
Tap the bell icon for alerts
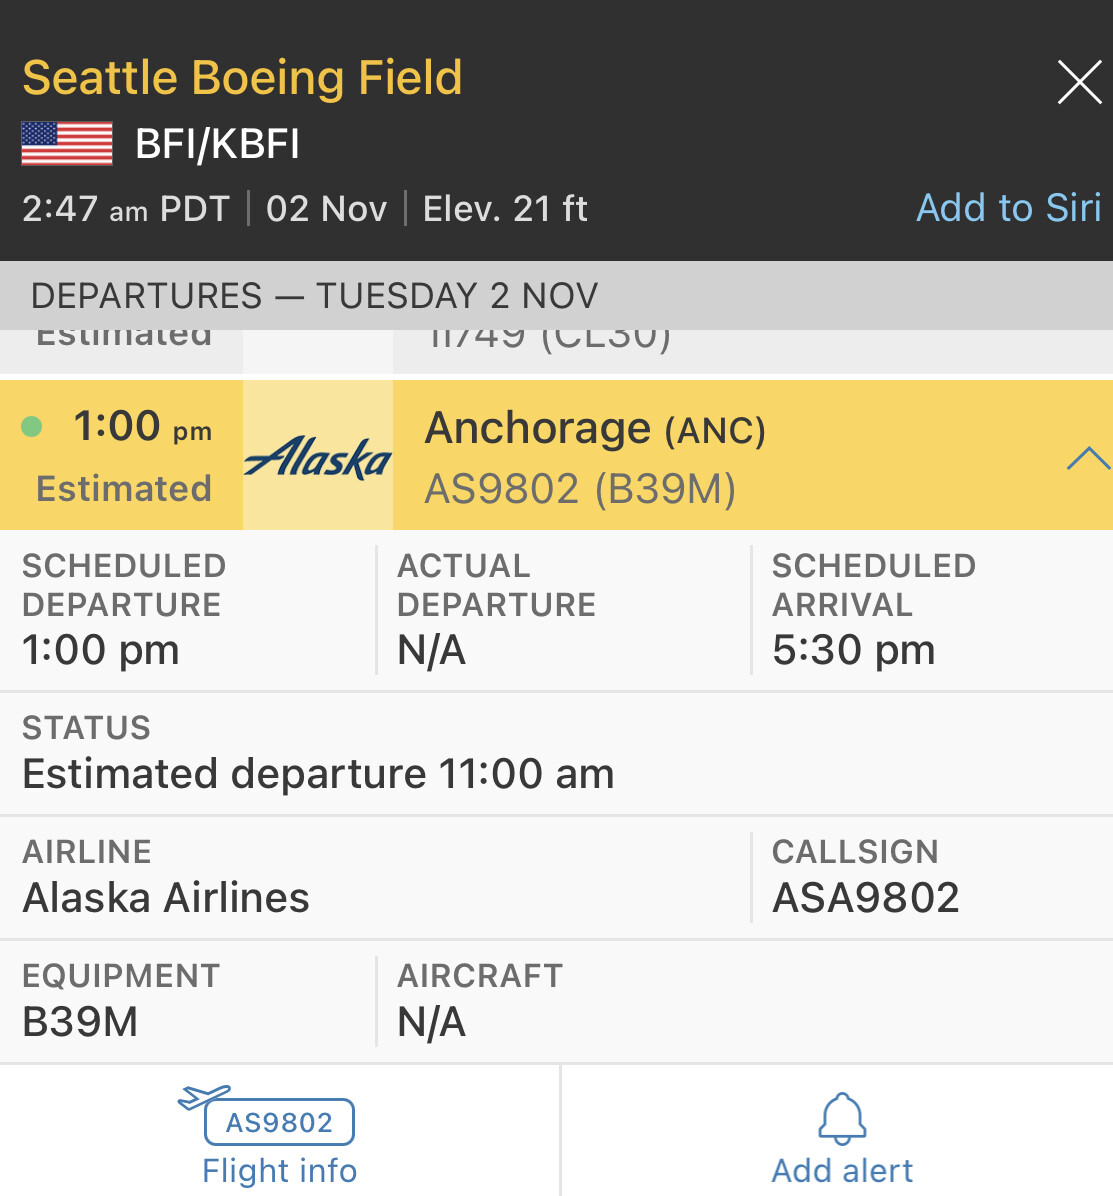(842, 1118)
